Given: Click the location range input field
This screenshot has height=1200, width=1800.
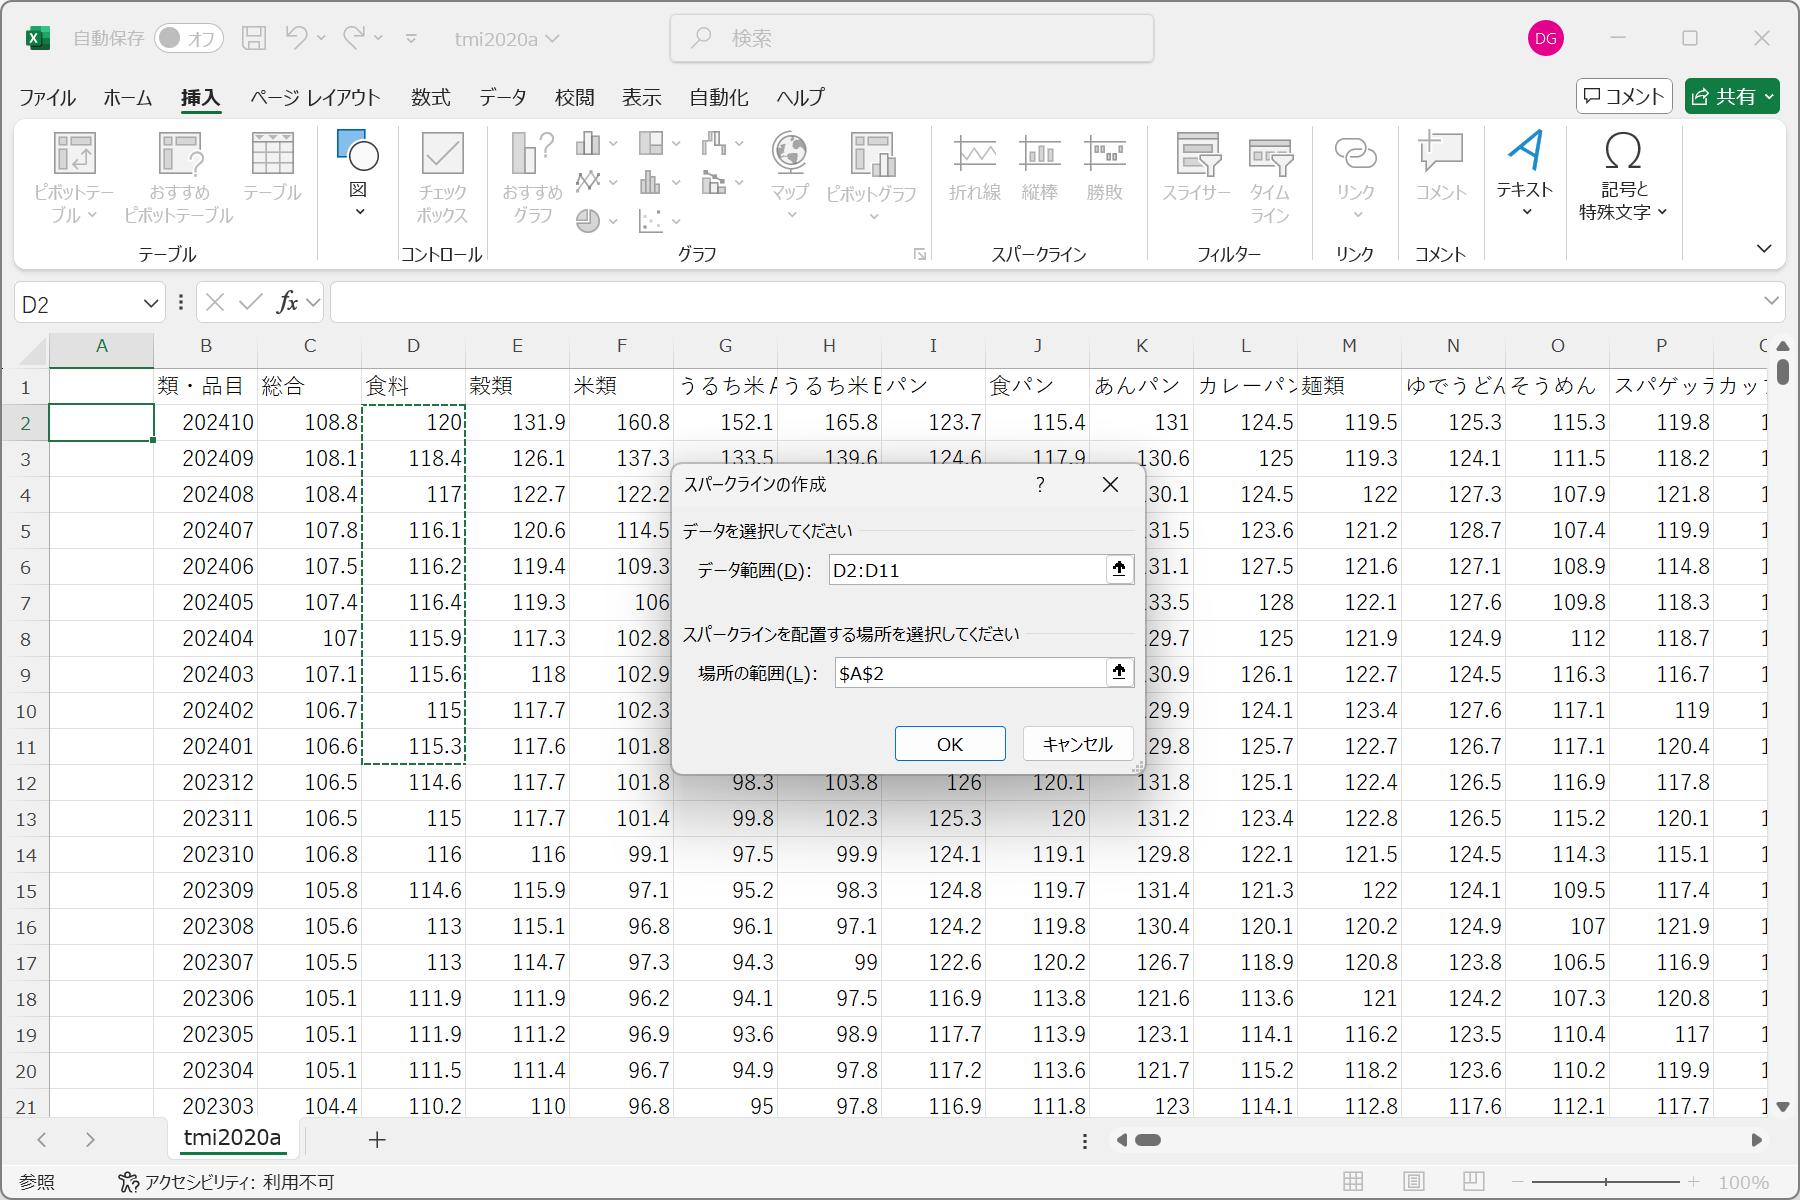Looking at the screenshot, I should click(970, 673).
